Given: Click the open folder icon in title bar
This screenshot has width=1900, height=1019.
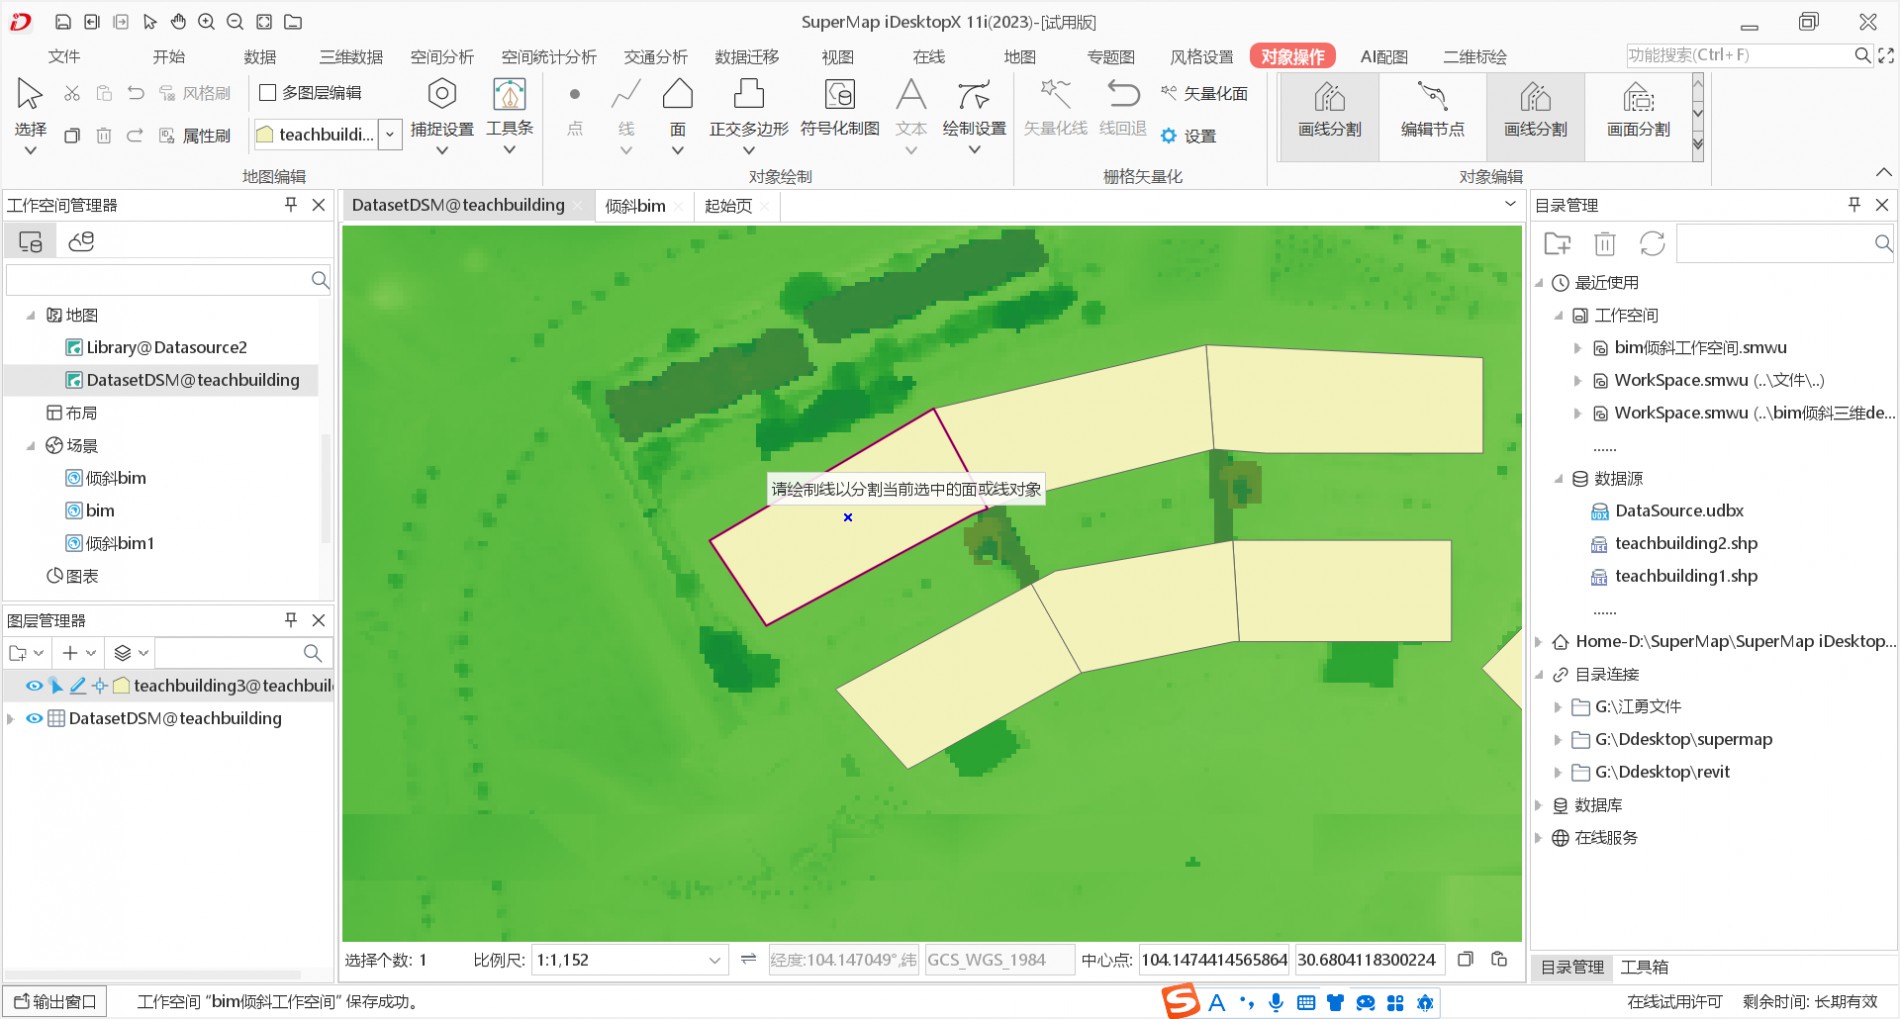Looking at the screenshot, I should (x=293, y=21).
